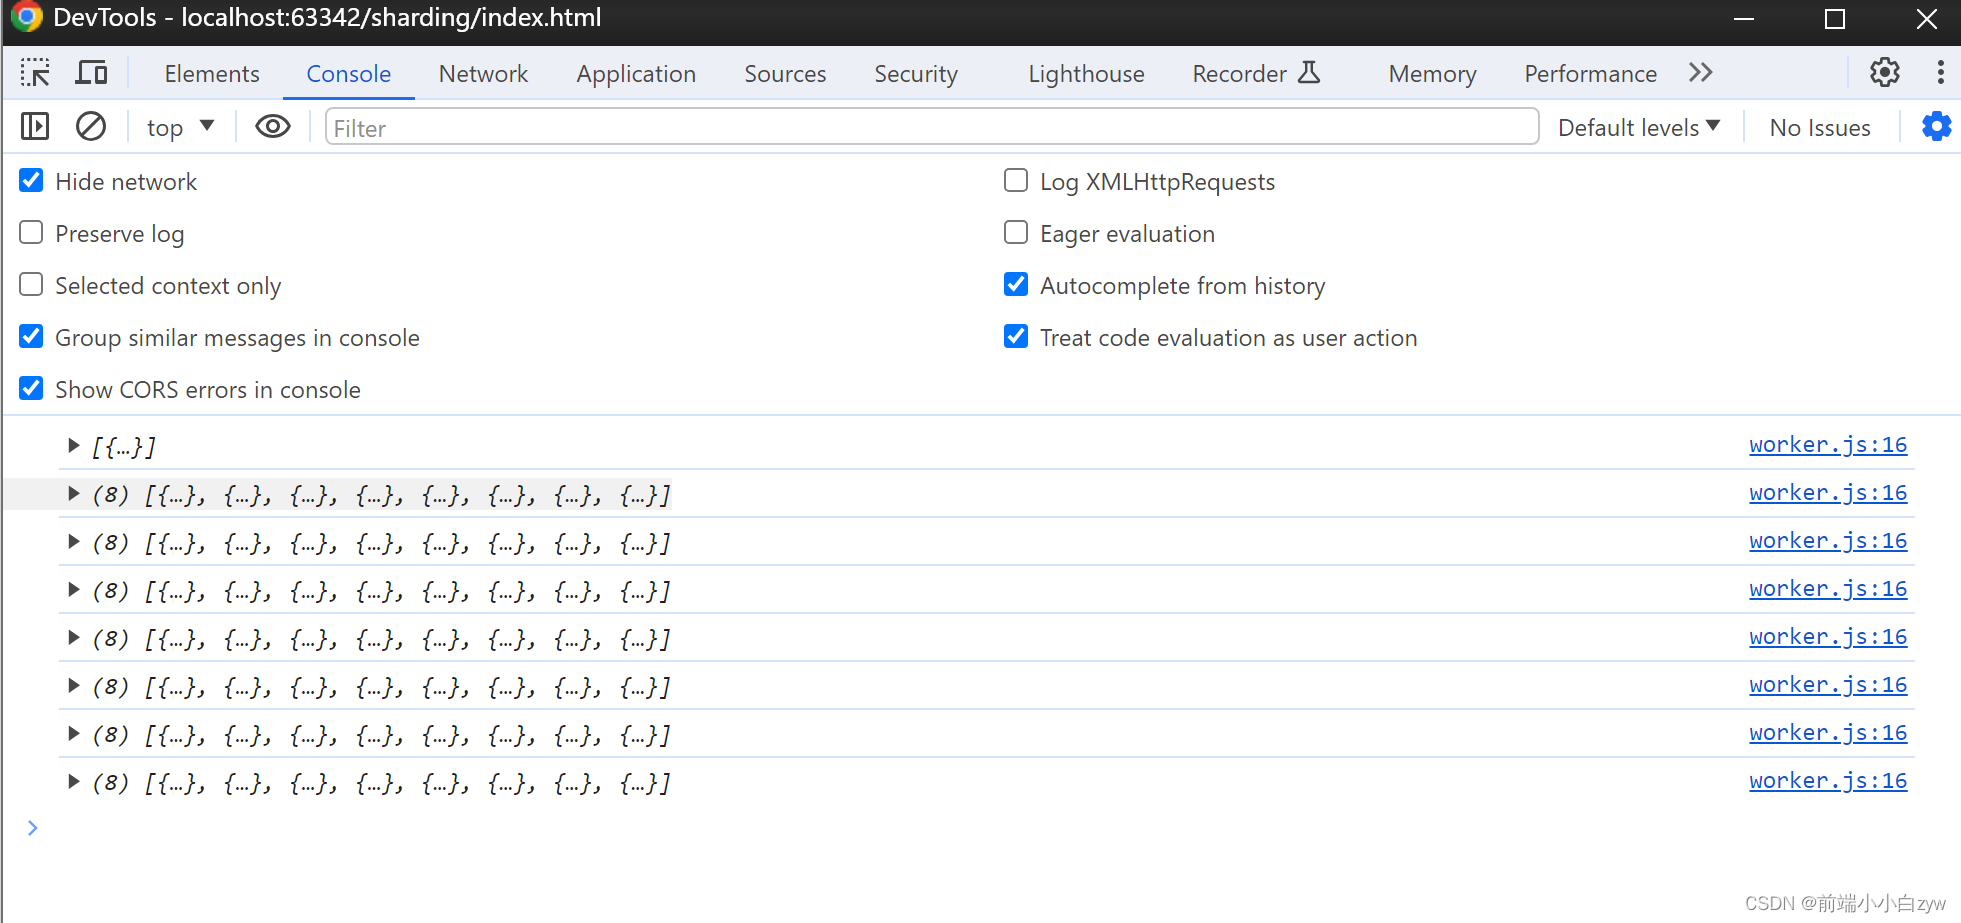Activate the inspect element picker icon
The height and width of the screenshot is (923, 1961).
coord(35,73)
